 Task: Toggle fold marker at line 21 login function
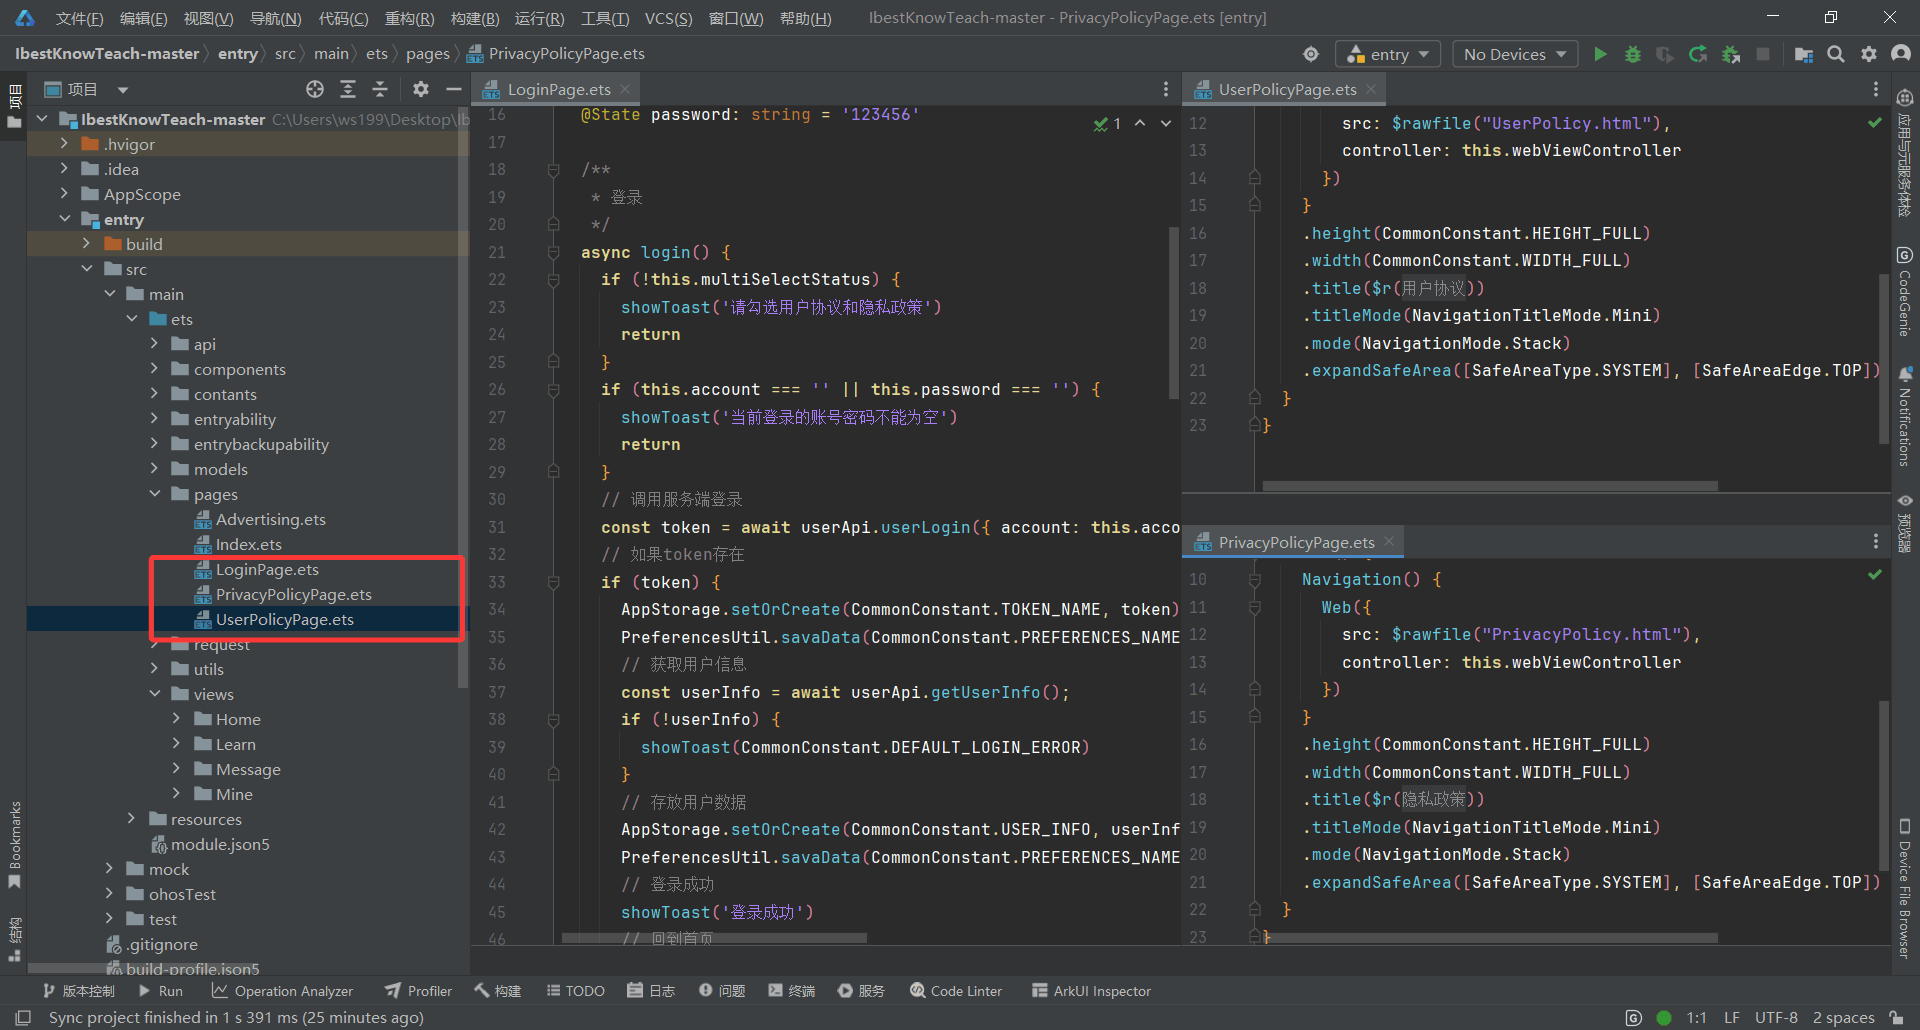[553, 253]
